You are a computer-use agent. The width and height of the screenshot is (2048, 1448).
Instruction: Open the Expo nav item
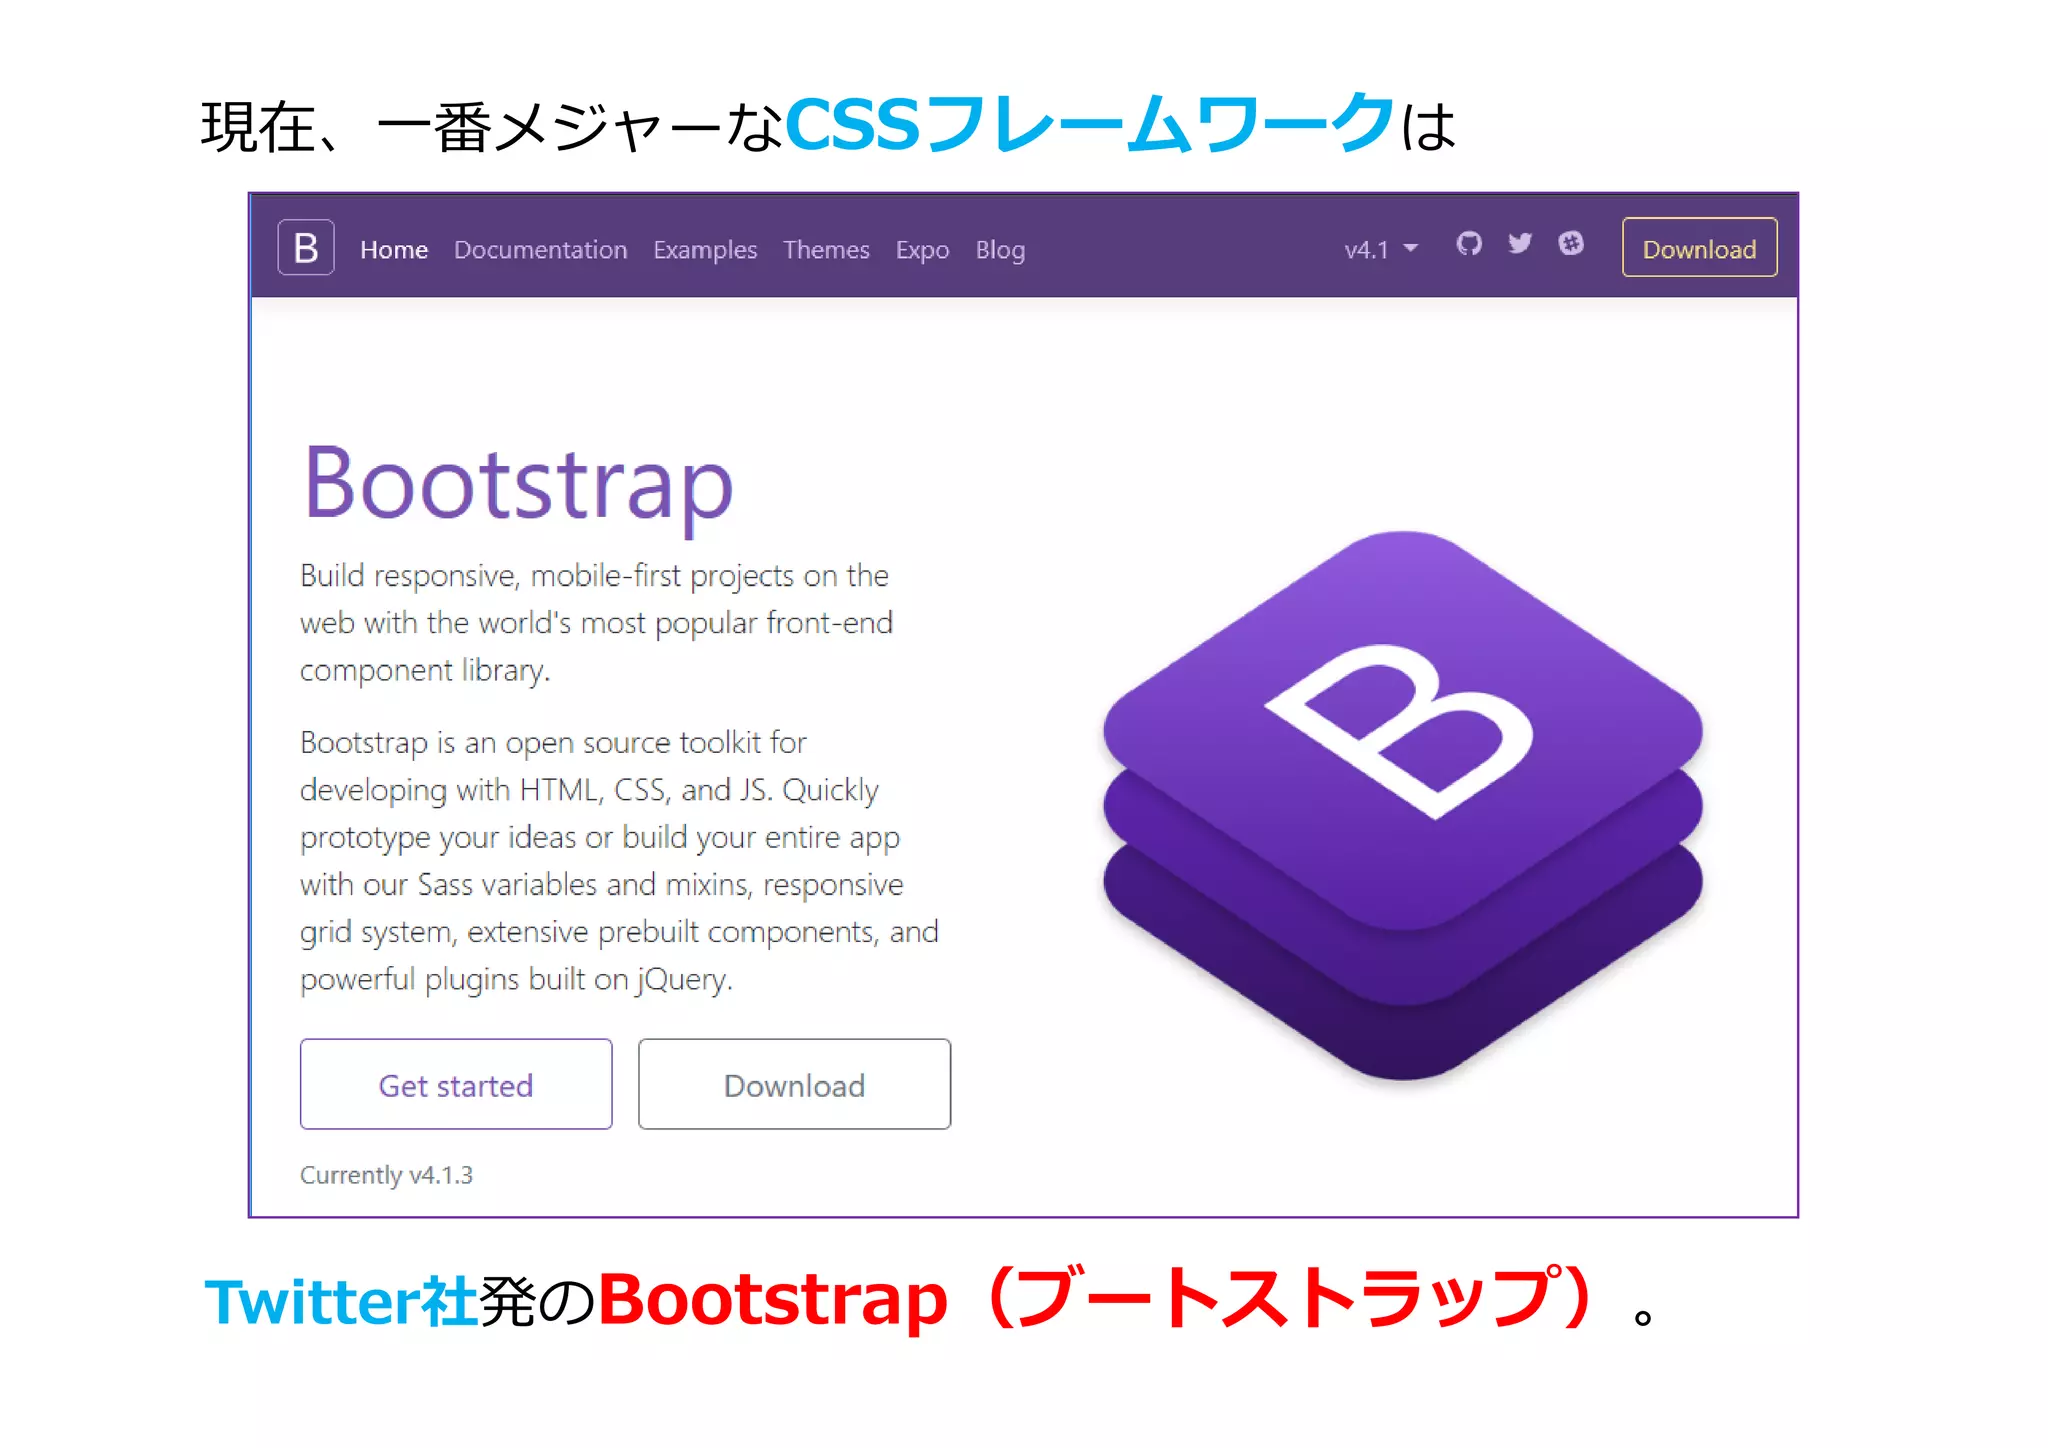pos(922,249)
